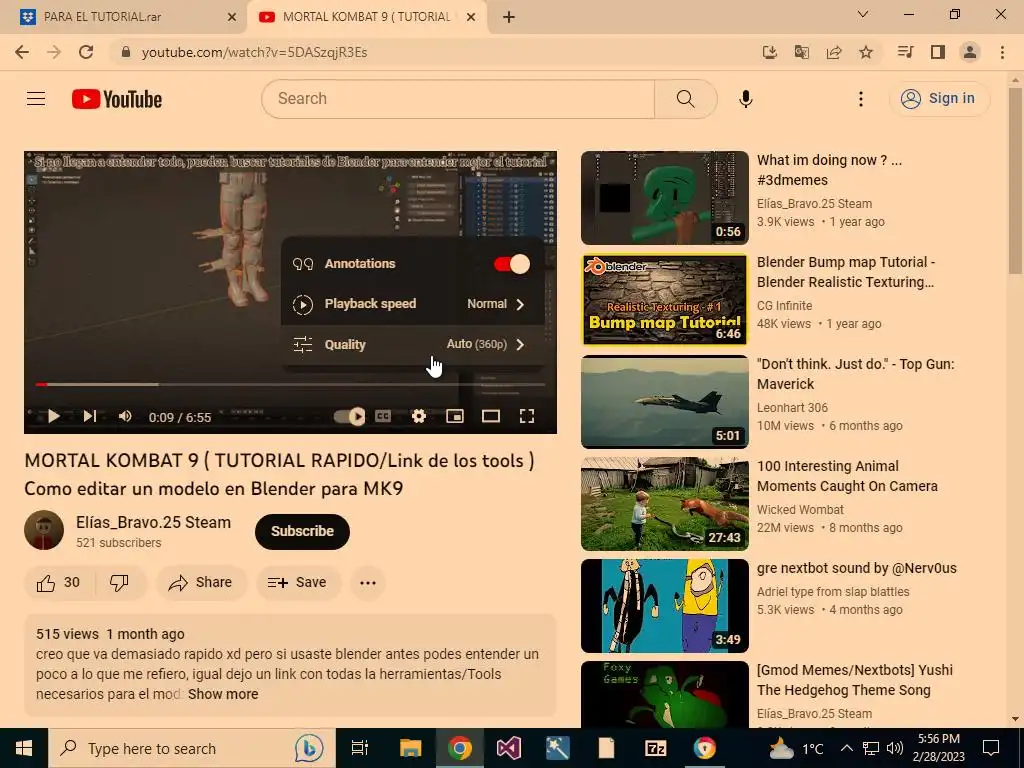This screenshot has height=768, width=1024.
Task: Open Quality settings submenu
Action: [x=413, y=344]
